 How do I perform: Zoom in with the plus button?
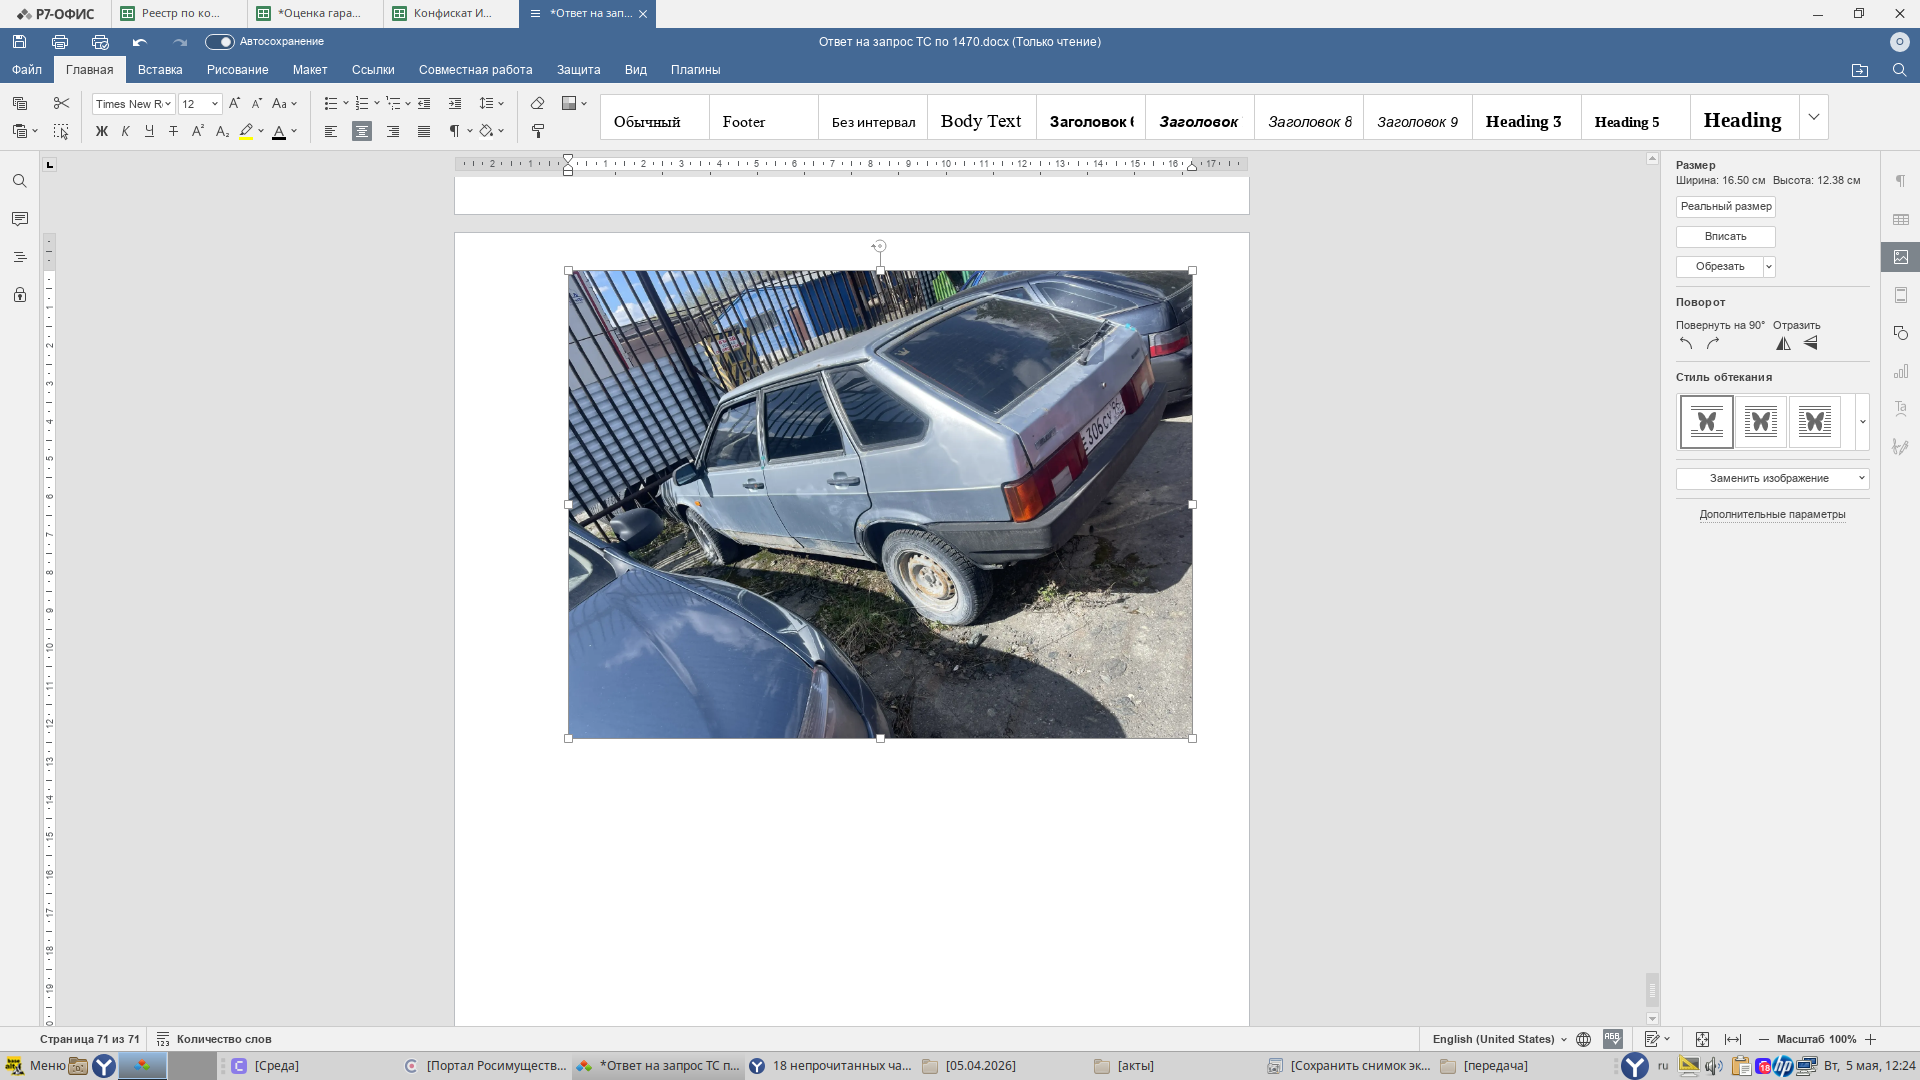click(x=1871, y=1040)
